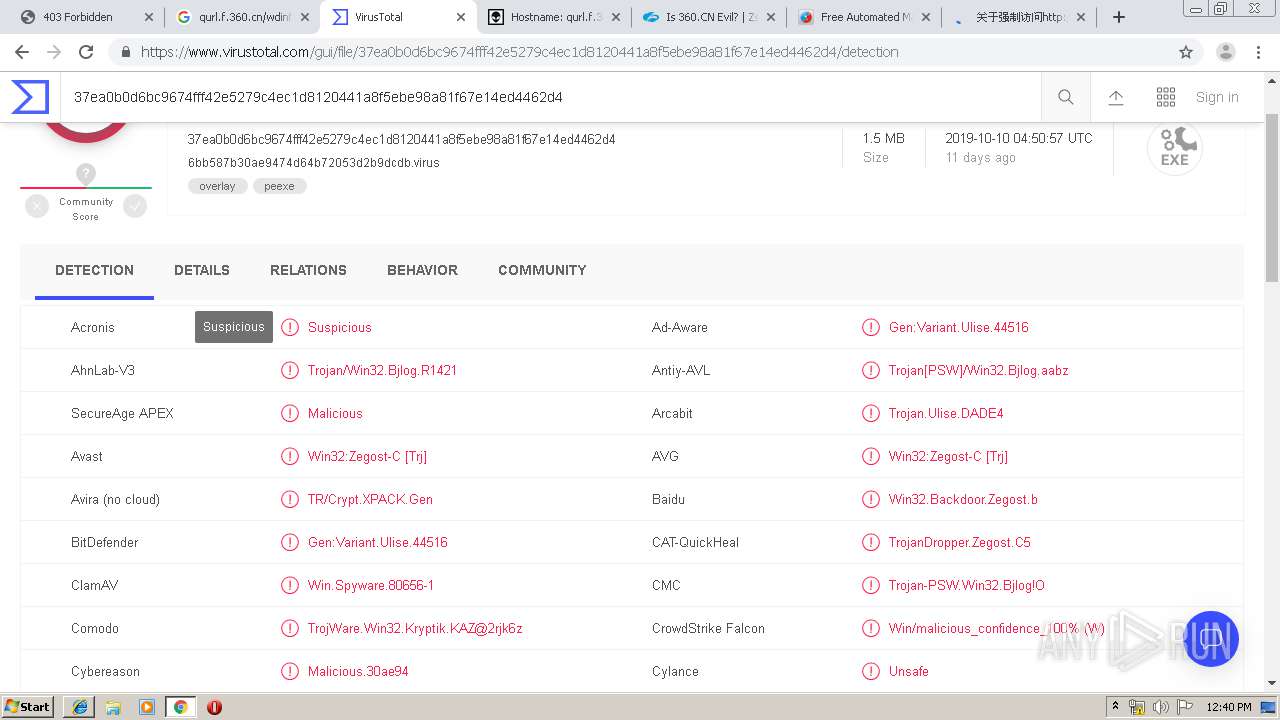Switch to the Is 360.CN Evil? browser tab
This screenshot has height=720, width=1280.
pyautogui.click(x=710, y=17)
